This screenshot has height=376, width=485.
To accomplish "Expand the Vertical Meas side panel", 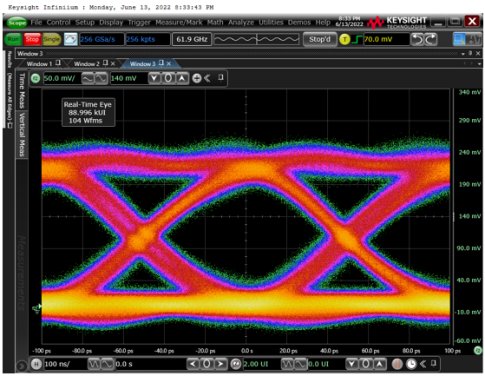I will point(22,134).
